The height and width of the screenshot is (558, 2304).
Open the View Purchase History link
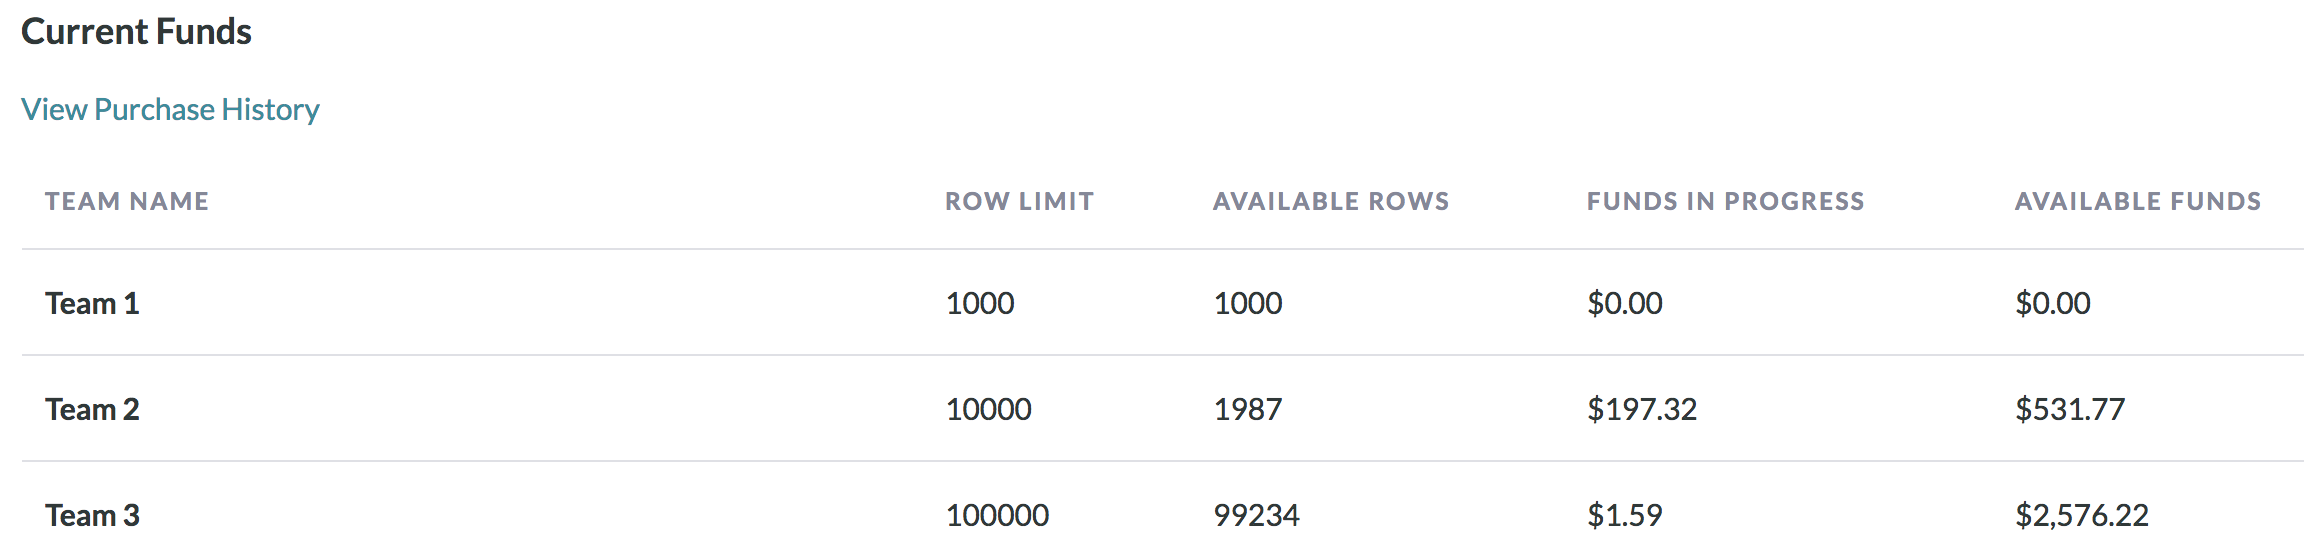click(170, 109)
